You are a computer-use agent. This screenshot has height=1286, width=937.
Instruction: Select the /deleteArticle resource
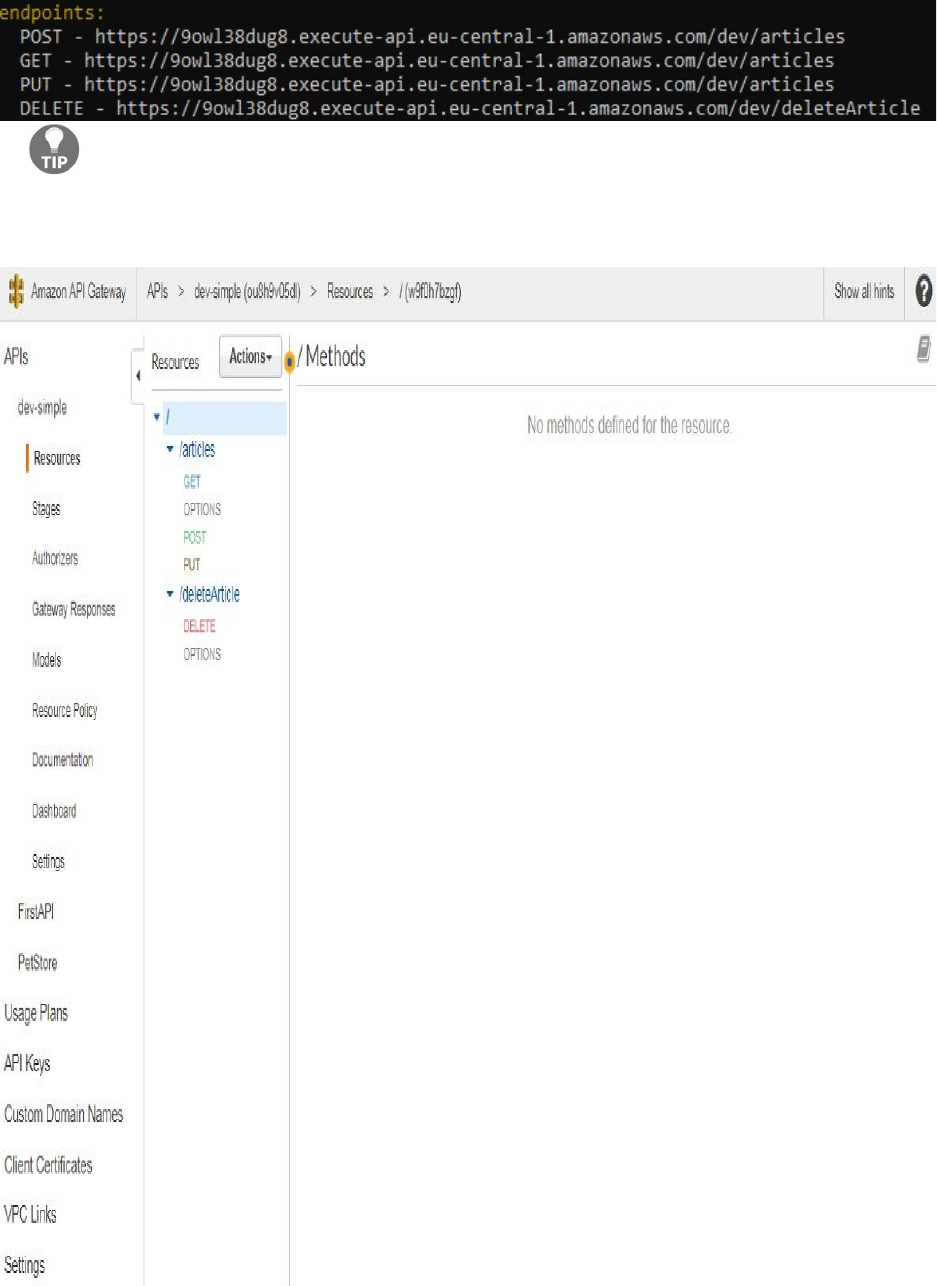(x=209, y=594)
